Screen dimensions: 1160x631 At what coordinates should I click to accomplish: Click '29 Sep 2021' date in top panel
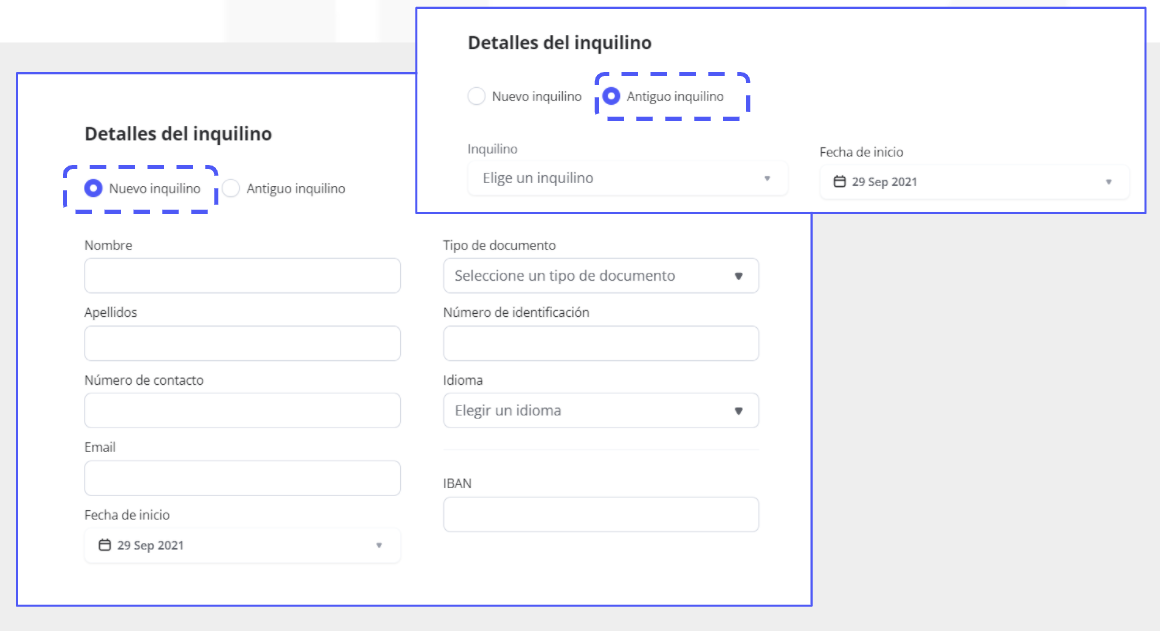click(884, 182)
